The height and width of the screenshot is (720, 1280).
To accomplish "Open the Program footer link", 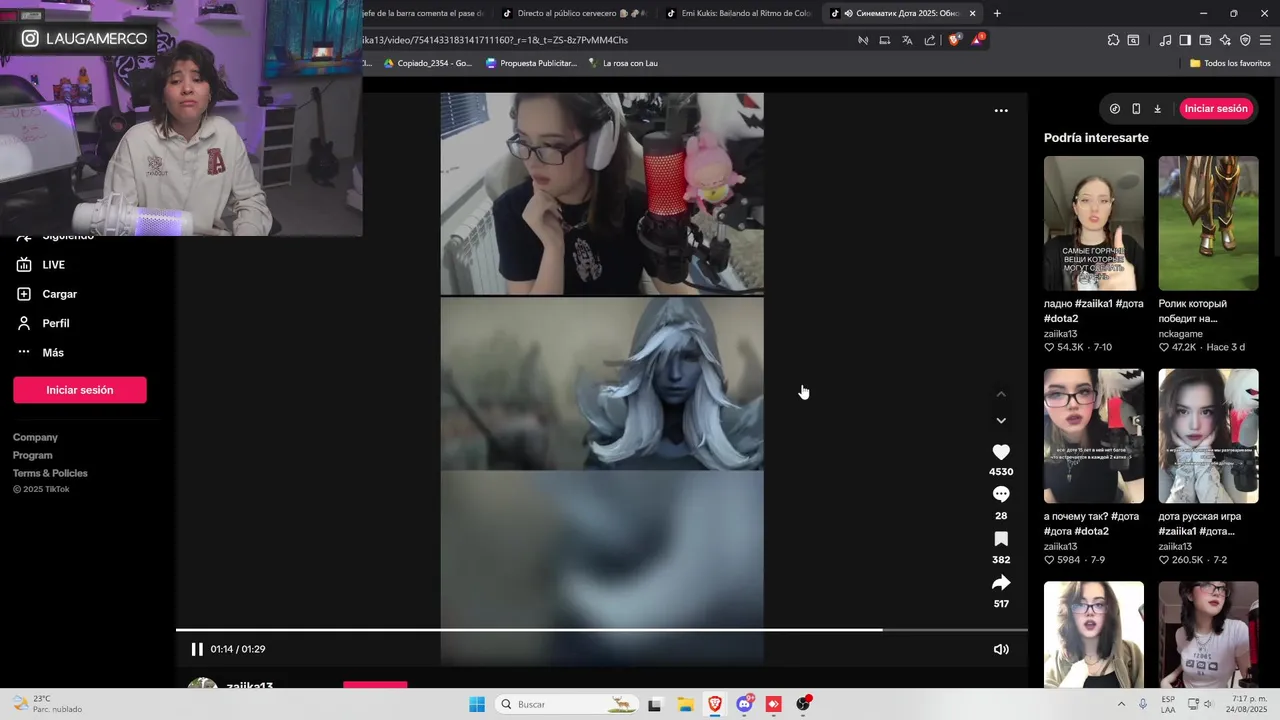I will [33, 455].
